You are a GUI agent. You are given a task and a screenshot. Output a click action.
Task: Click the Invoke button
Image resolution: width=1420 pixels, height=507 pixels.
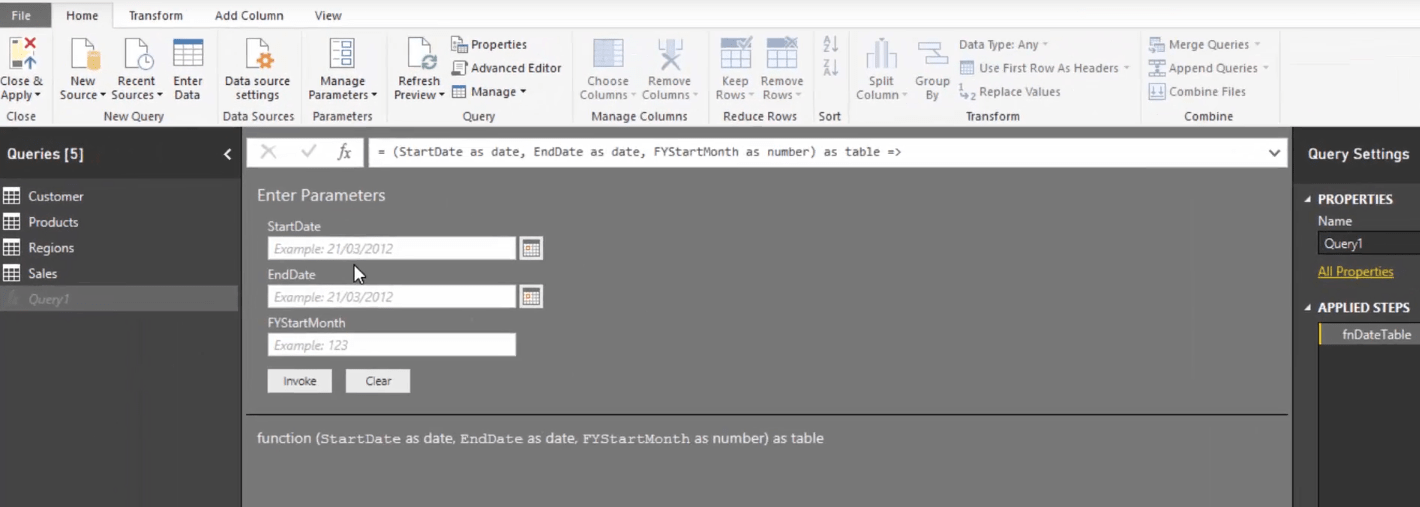pyautogui.click(x=300, y=381)
